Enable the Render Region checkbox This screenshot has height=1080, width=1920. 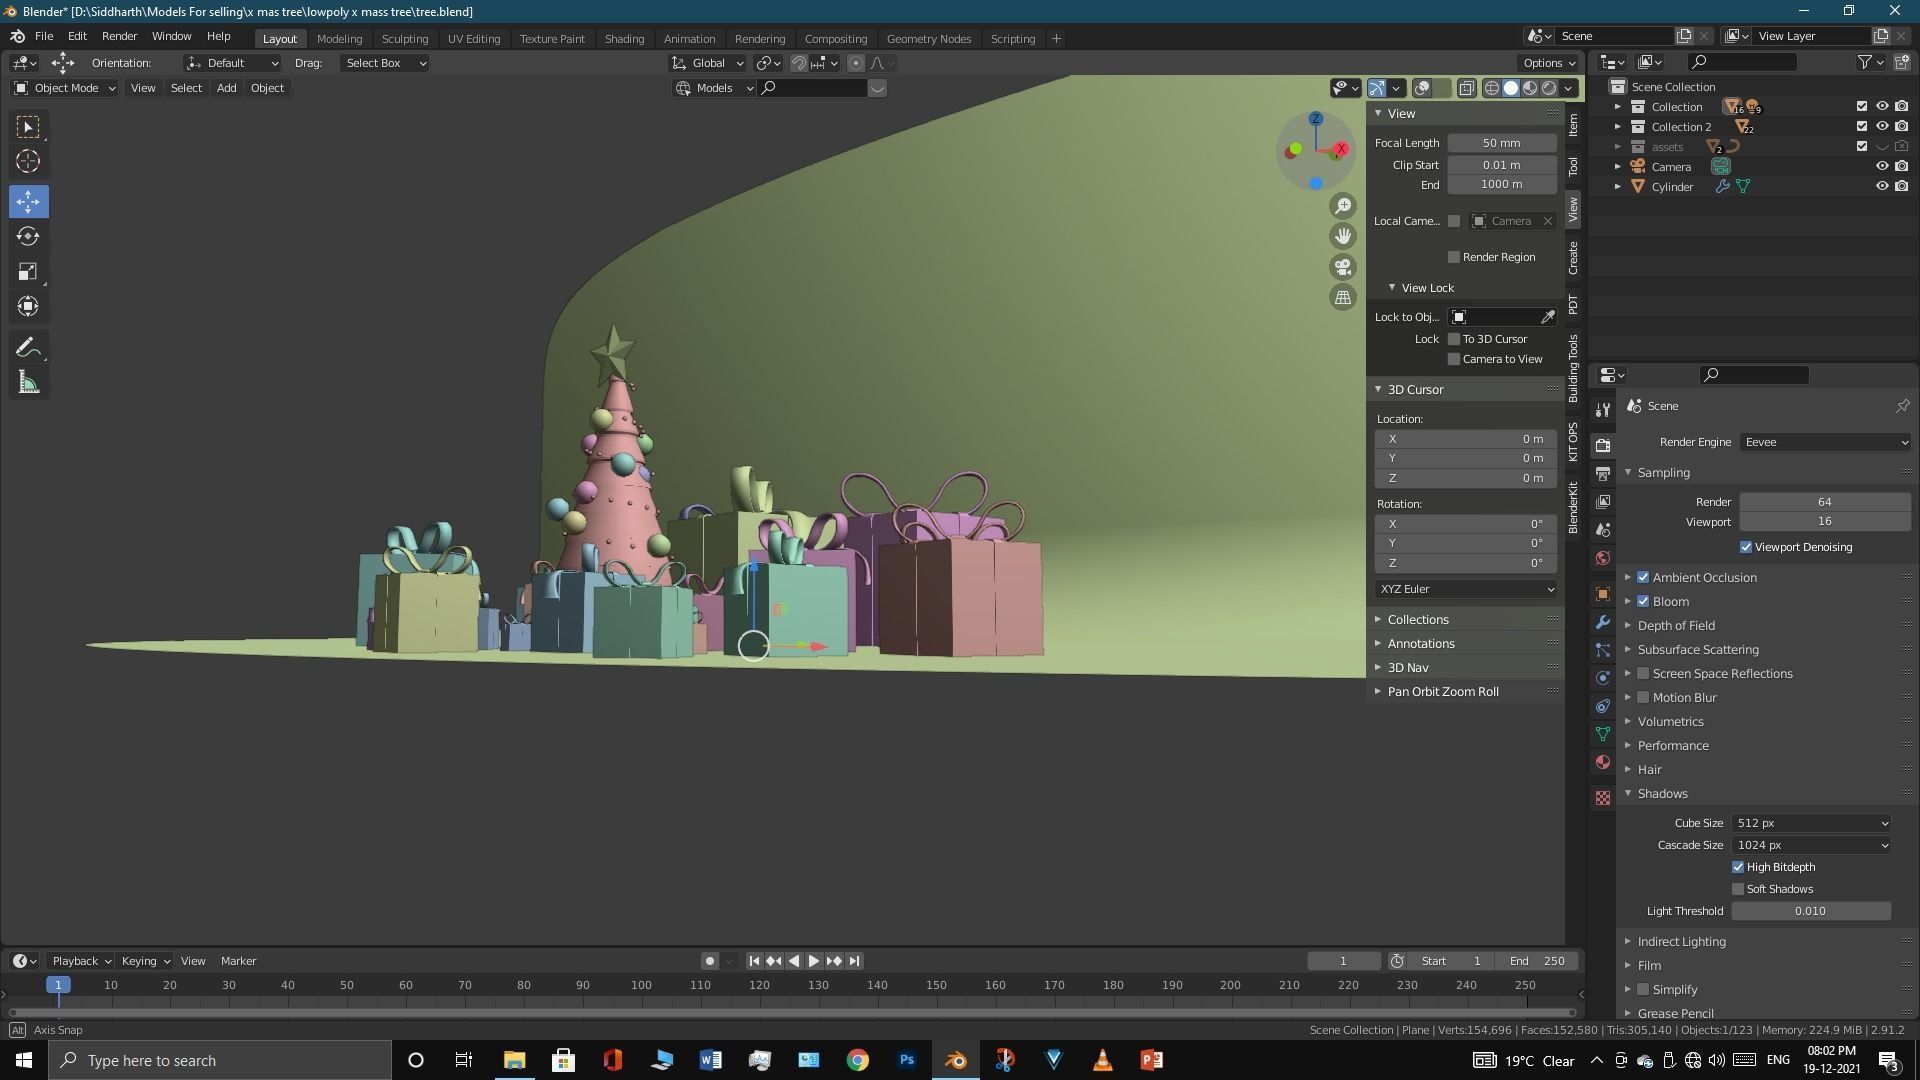[x=1454, y=257]
